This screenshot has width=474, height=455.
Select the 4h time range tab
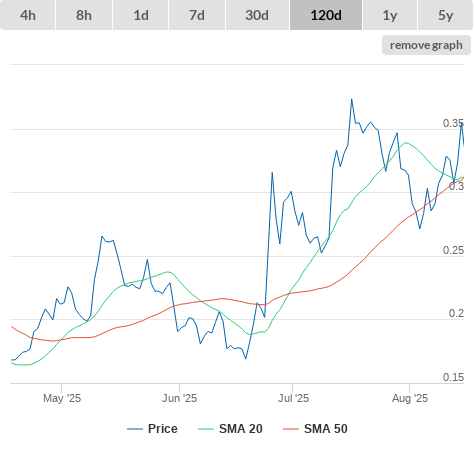pyautogui.click(x=28, y=15)
